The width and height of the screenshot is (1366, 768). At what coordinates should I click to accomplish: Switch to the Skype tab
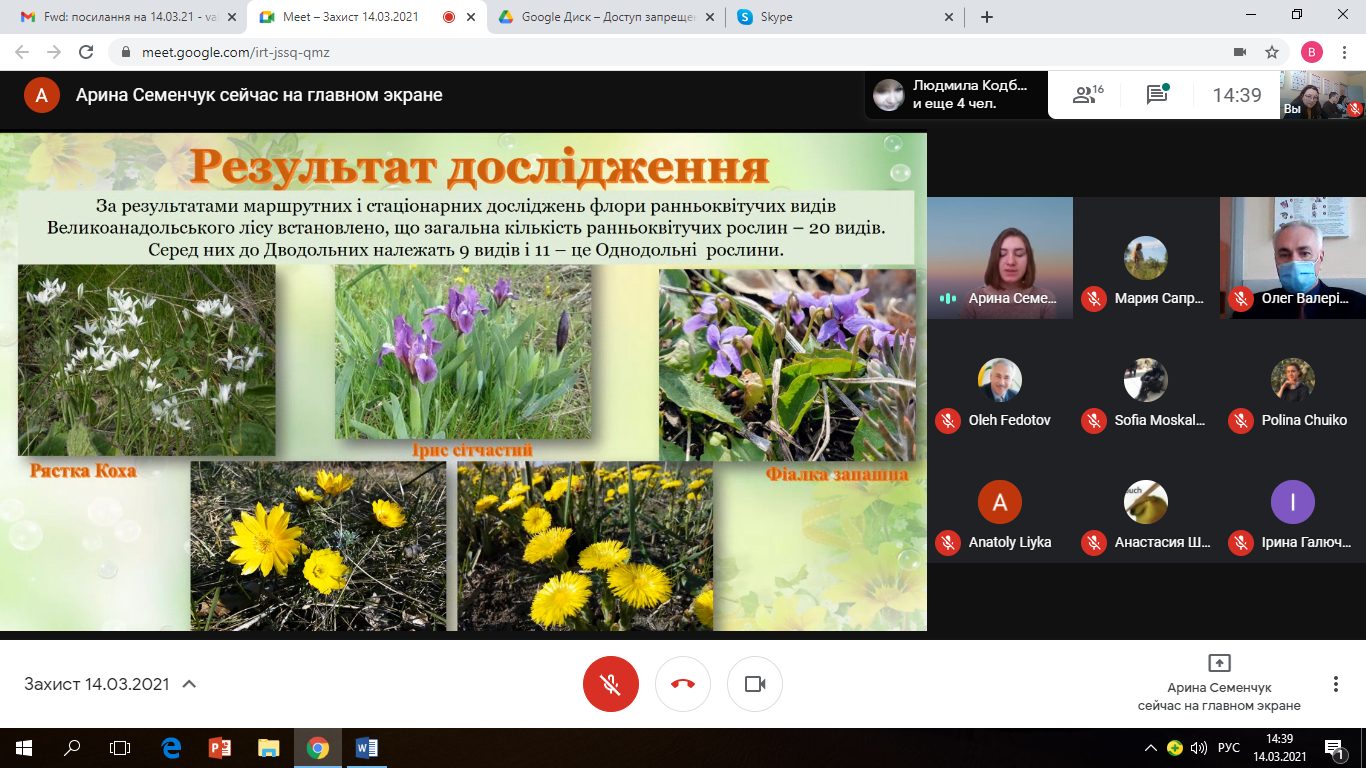pos(846,17)
